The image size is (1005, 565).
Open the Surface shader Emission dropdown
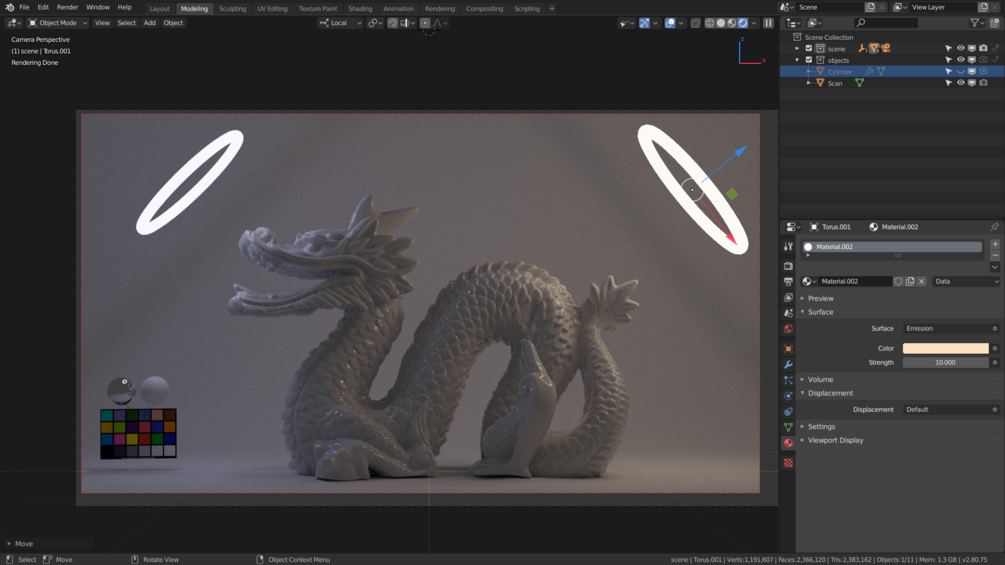[x=951, y=329]
